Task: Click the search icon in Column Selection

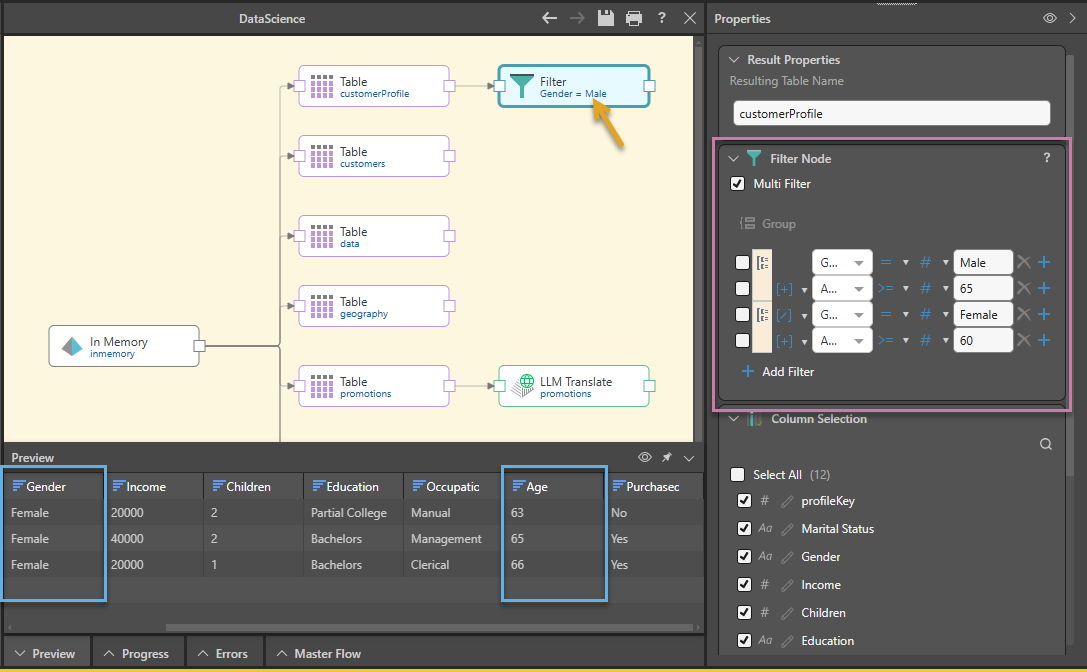Action: coord(1045,445)
